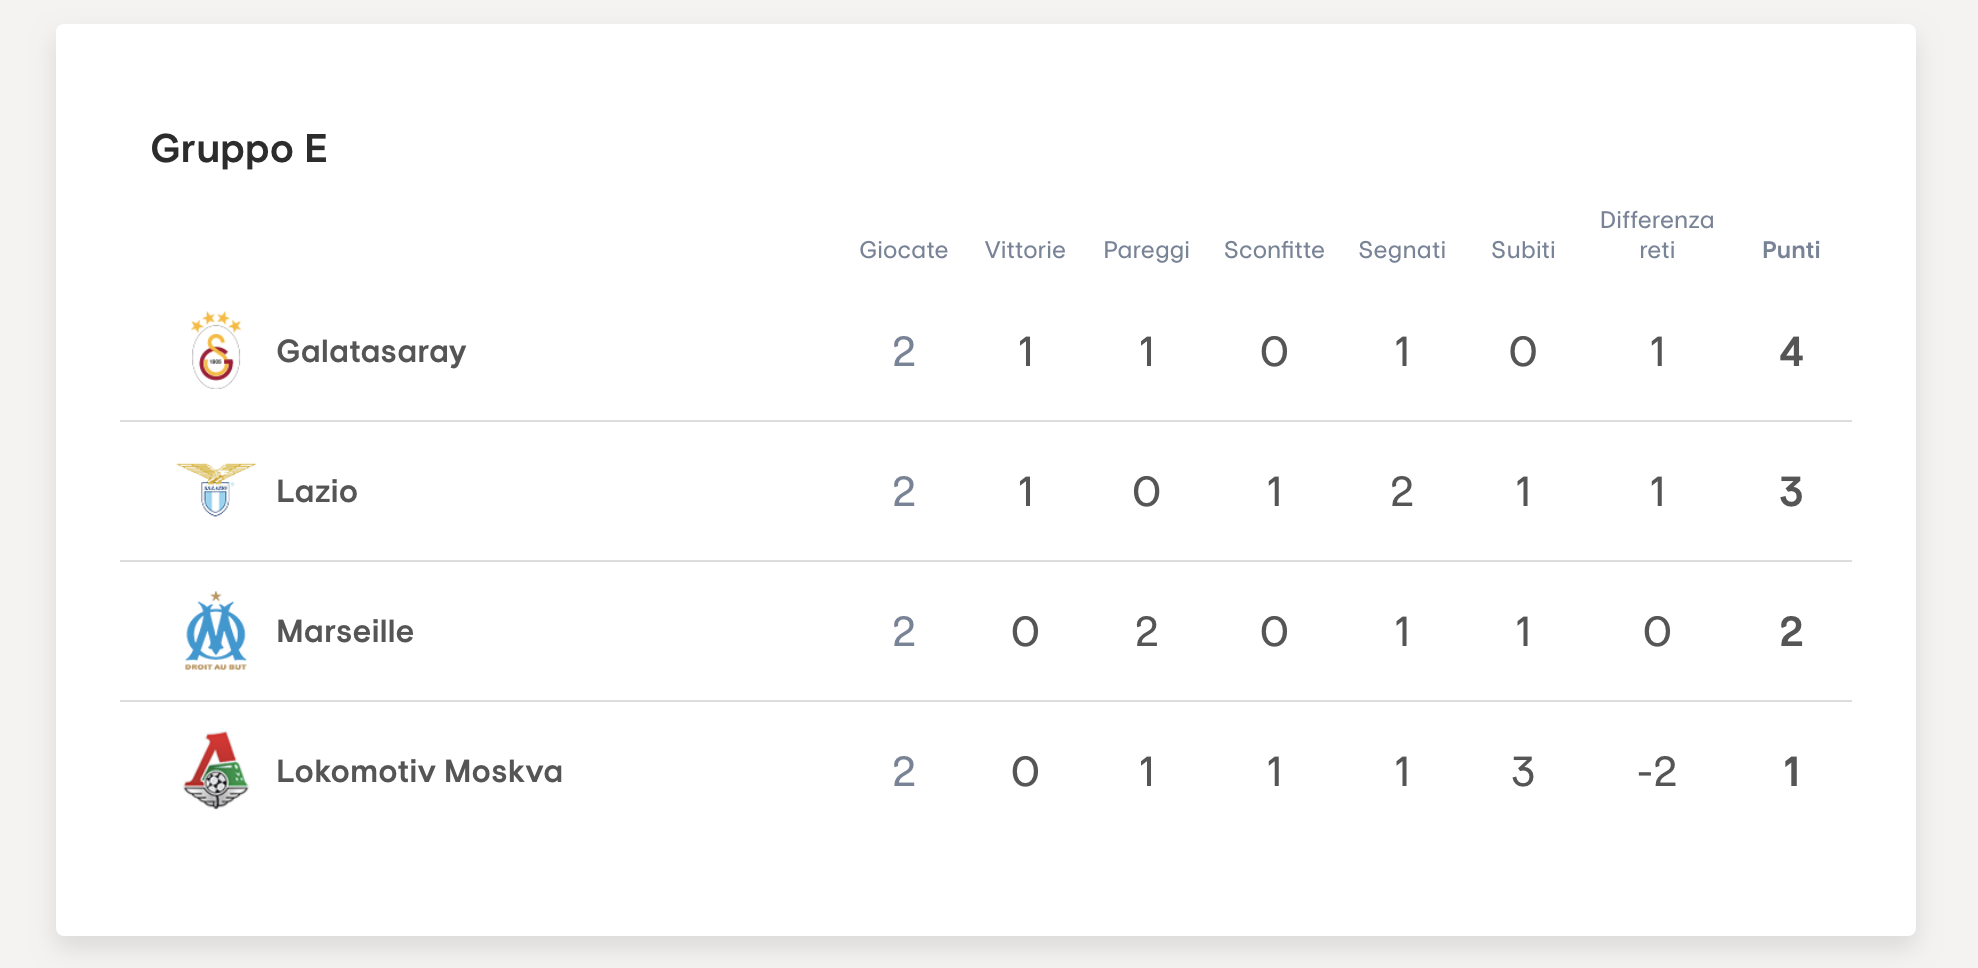Select the Subiti column header
Screen dimensions: 1978x968
(1523, 250)
